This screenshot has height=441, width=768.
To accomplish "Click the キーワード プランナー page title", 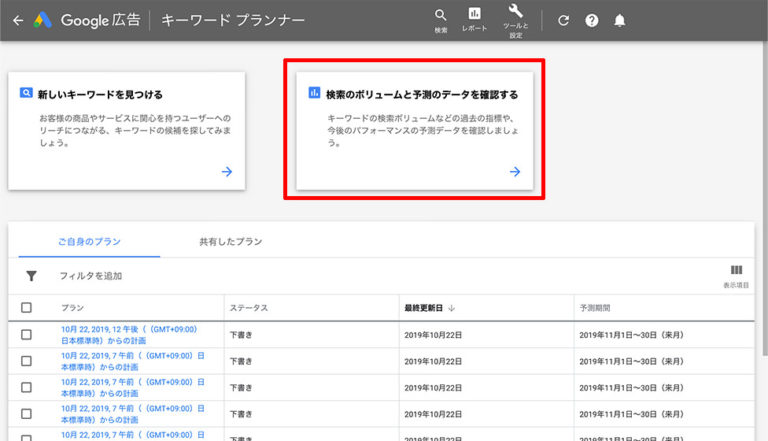I will tap(233, 20).
